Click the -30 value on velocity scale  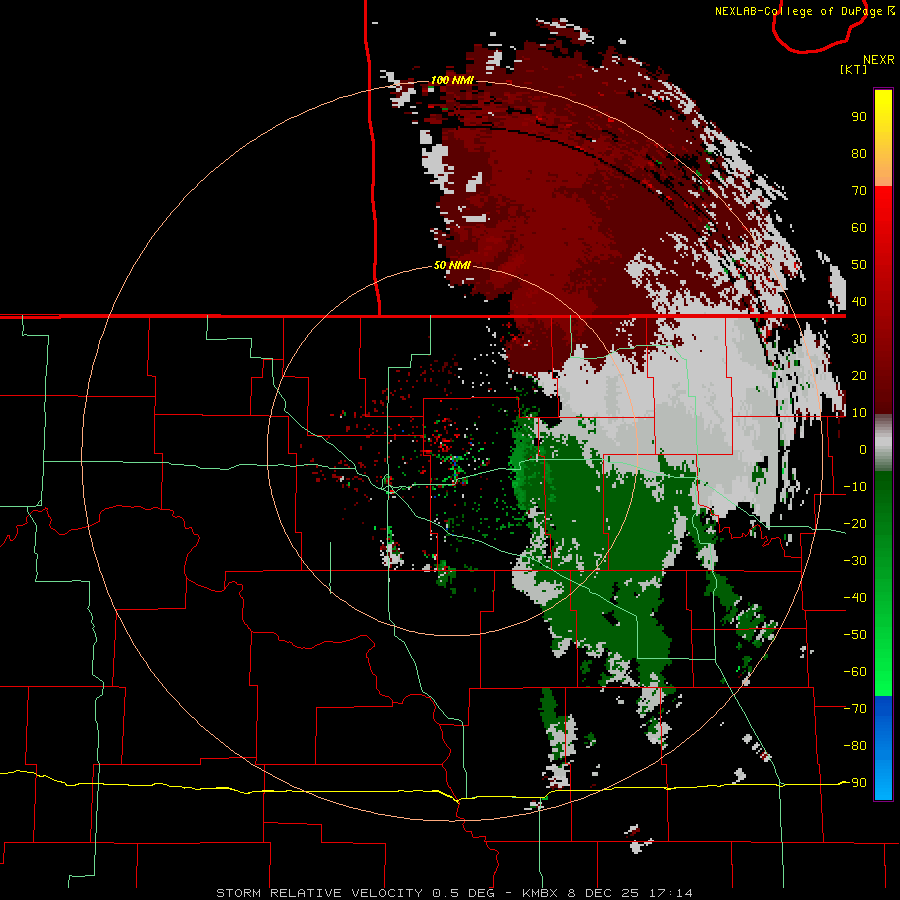click(x=855, y=561)
